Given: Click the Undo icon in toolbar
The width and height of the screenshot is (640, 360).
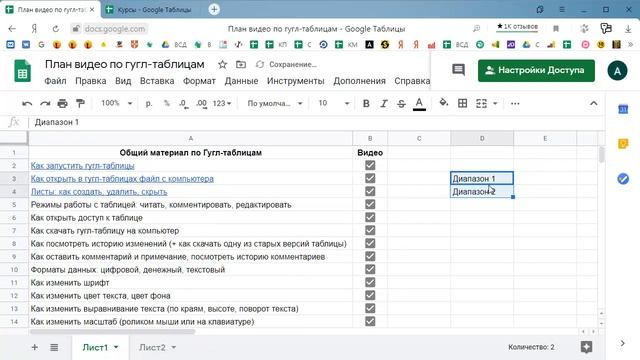Looking at the screenshot, I should 27,104.
